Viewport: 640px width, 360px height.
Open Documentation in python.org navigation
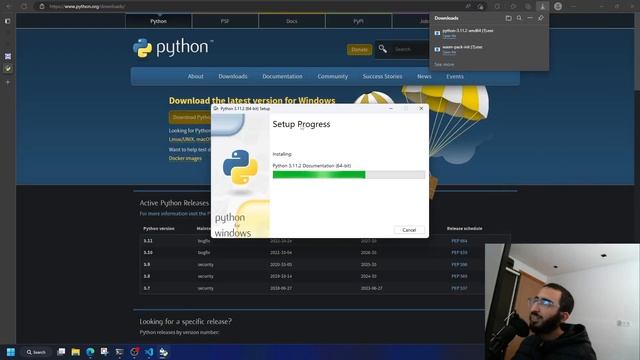pos(282,76)
